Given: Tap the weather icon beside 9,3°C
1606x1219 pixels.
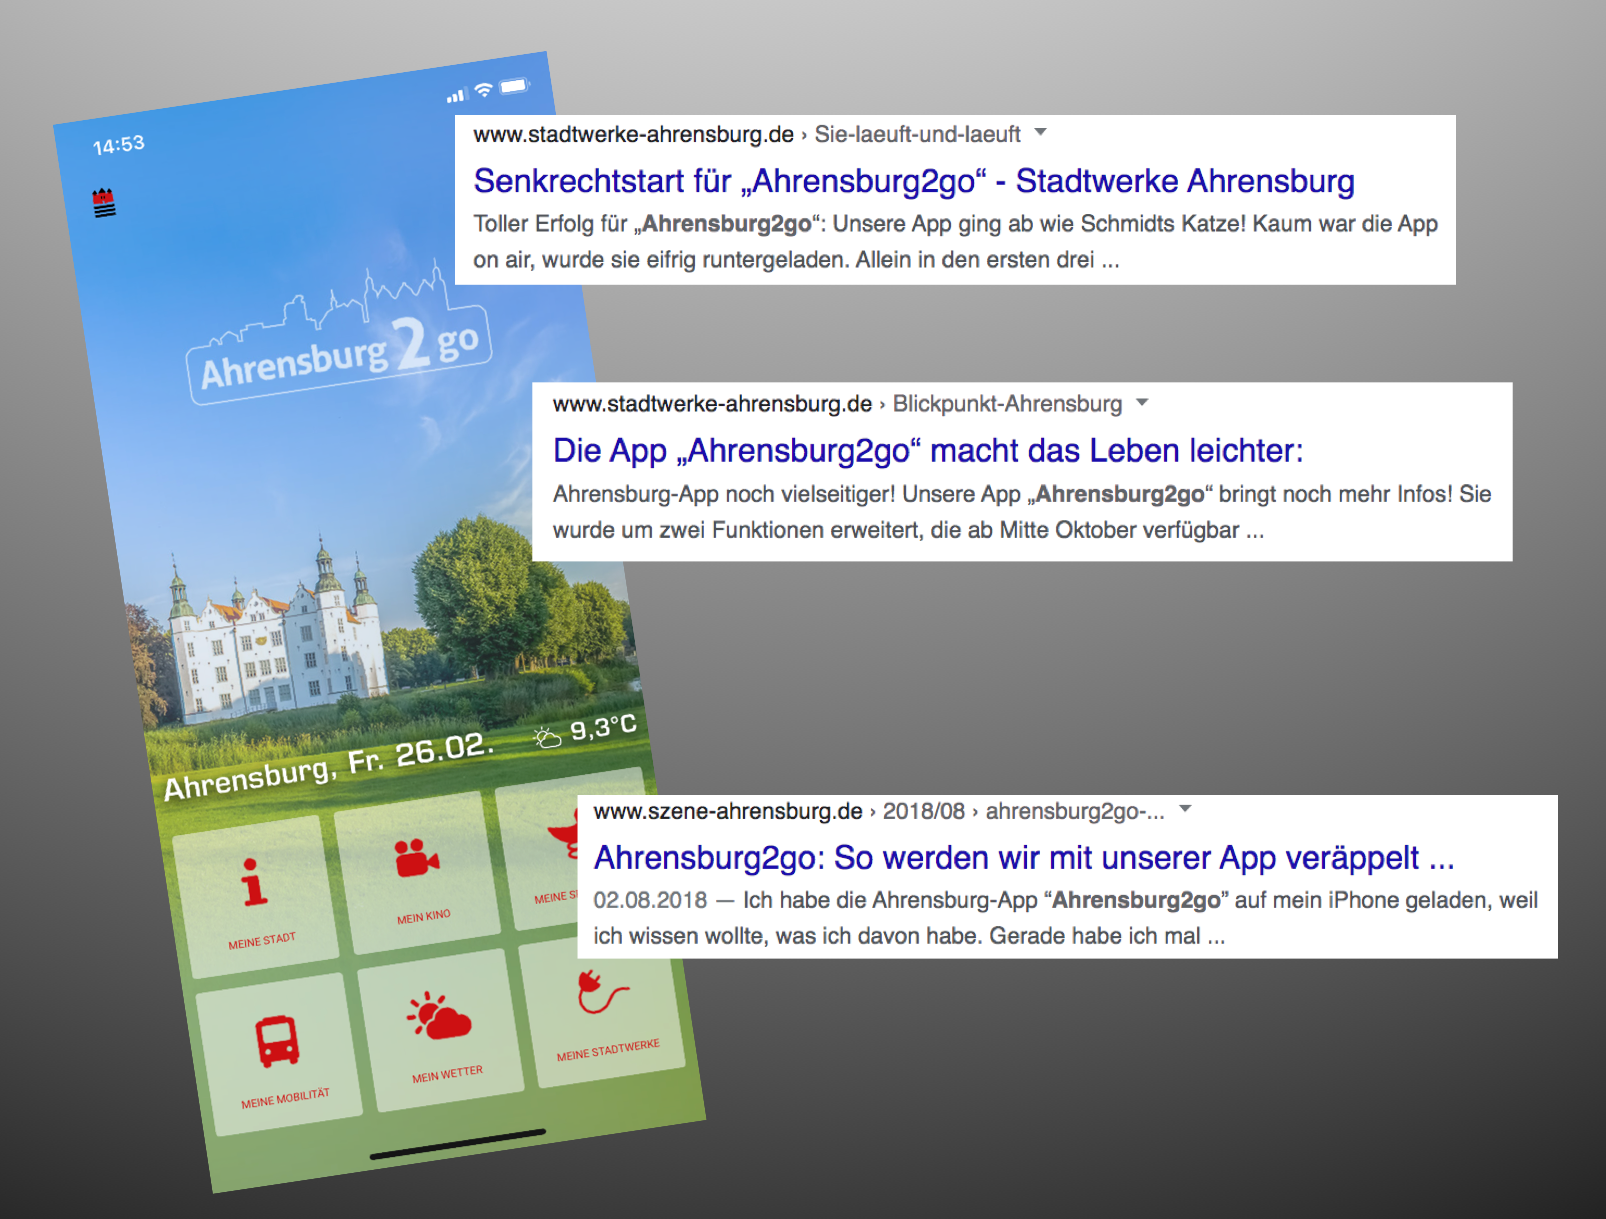Looking at the screenshot, I should (x=547, y=738).
